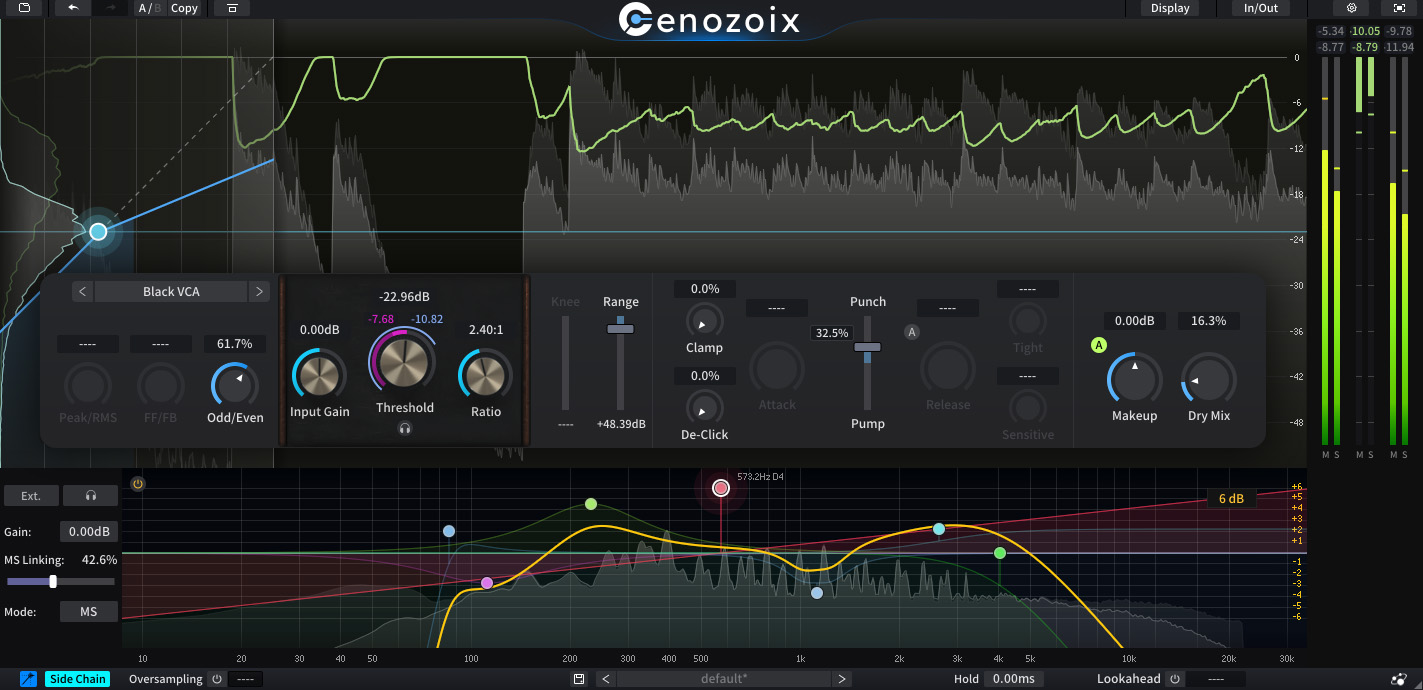Open the Oversampling value dropdown
Screen dimensions: 1423x690
[x=246, y=679]
